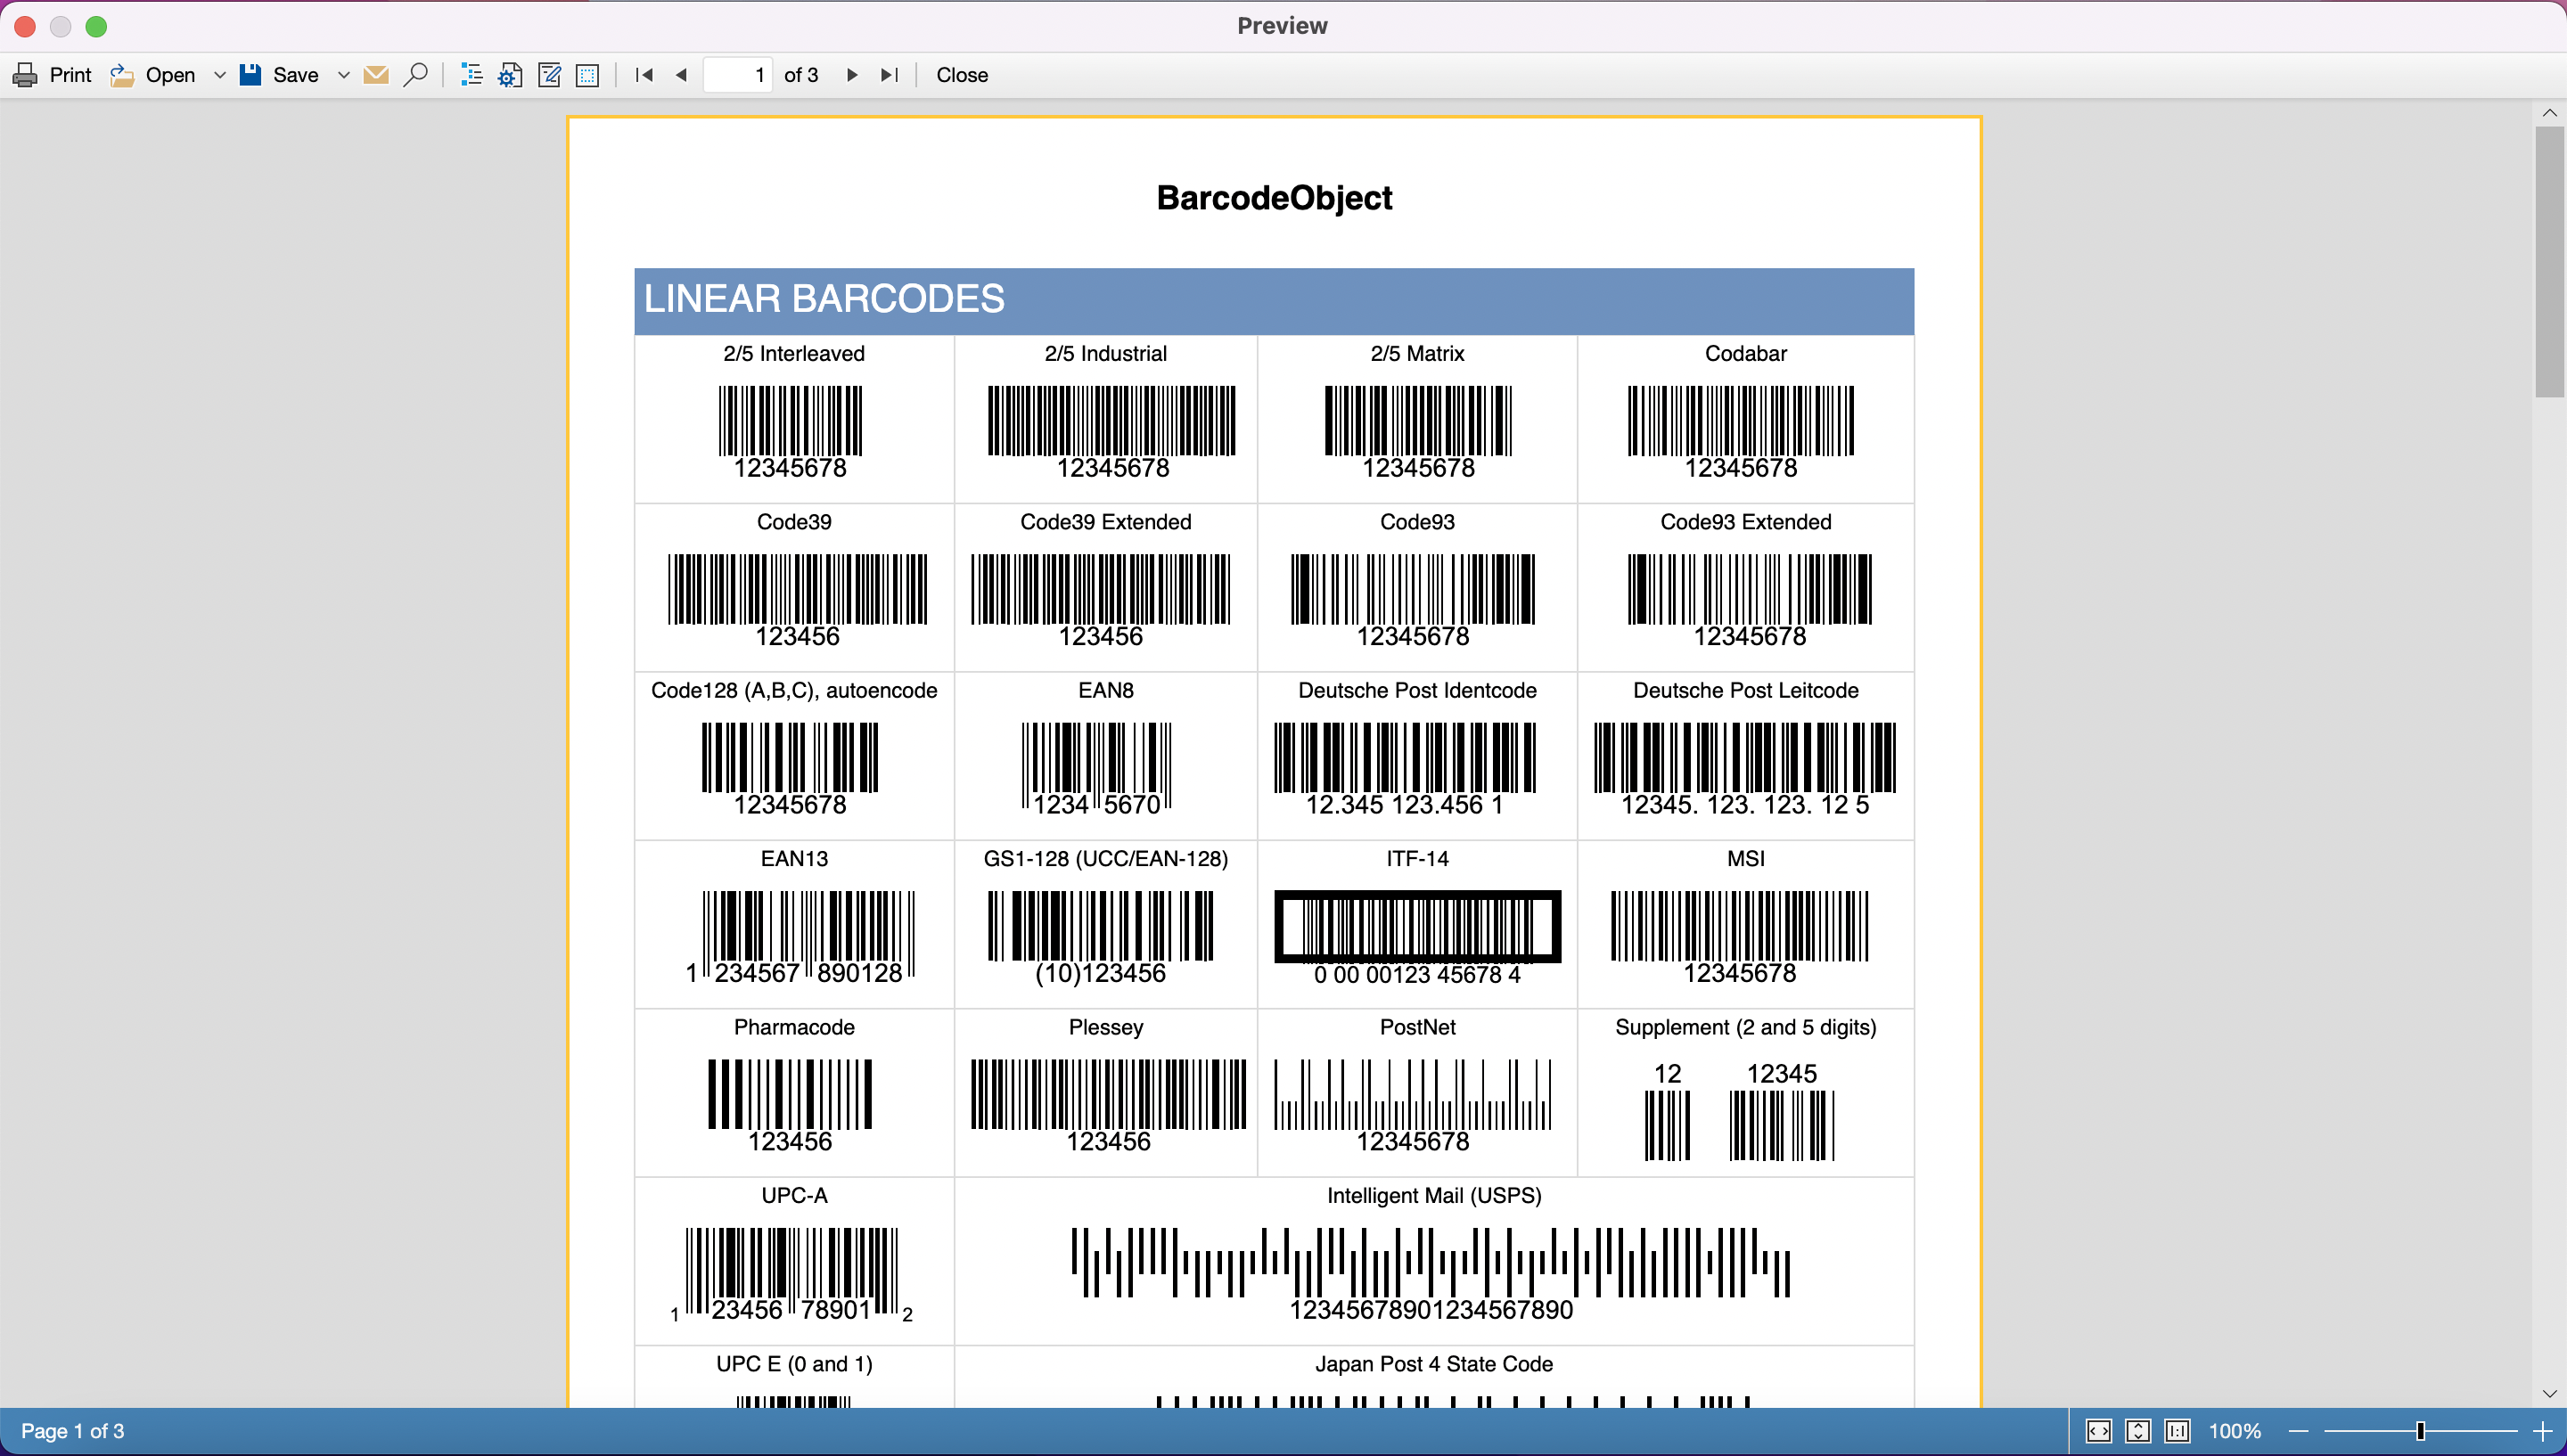Click the EAN13 barcode image
2567x1456 pixels.
click(x=800, y=937)
